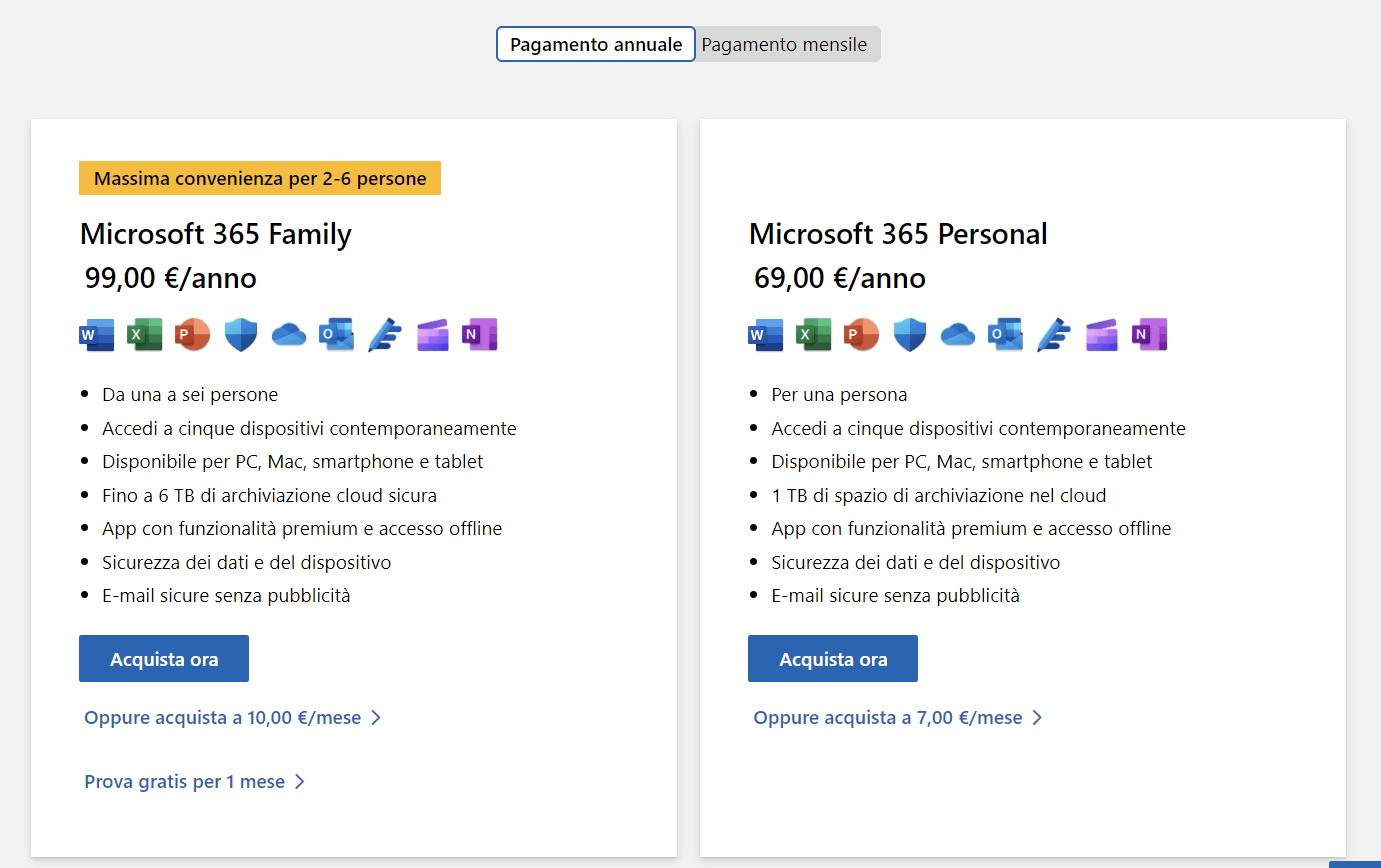The image size is (1381, 868).
Task: Click the Massima convenienza per 2-6 persone badge
Action: (260, 179)
